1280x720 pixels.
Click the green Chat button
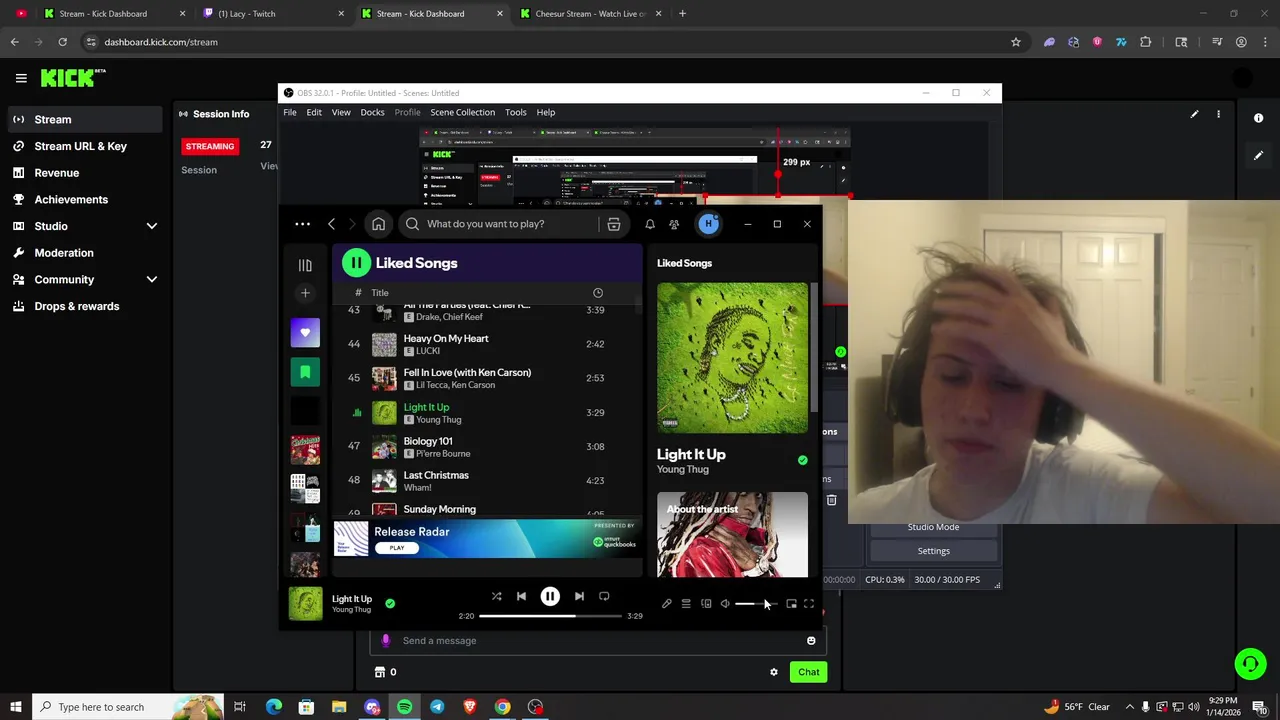tap(808, 672)
